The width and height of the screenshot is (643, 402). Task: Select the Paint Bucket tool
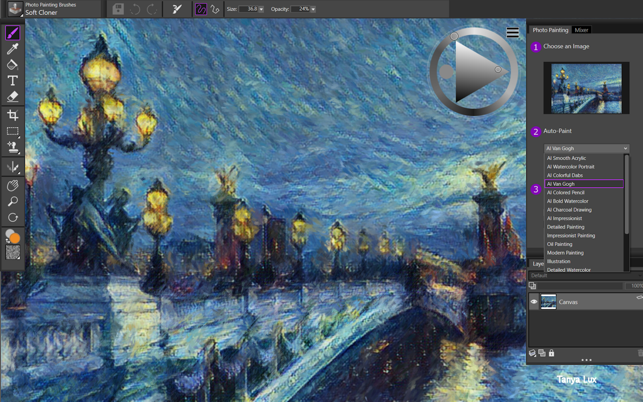click(x=12, y=64)
